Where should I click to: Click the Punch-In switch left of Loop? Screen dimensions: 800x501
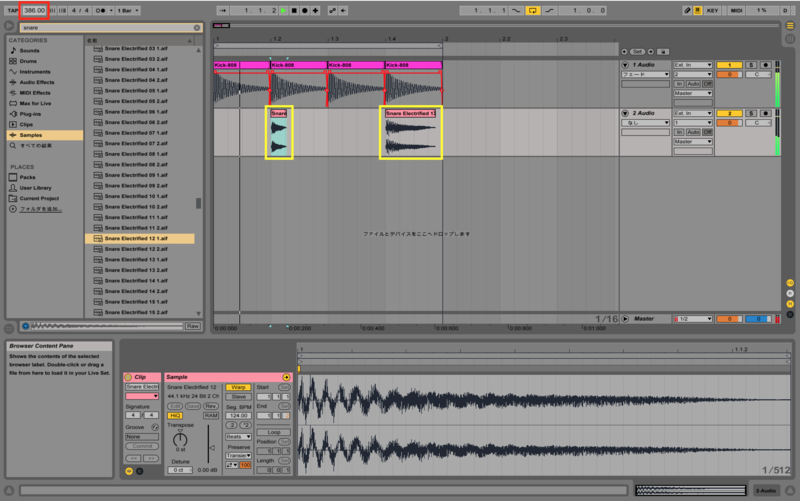(x=516, y=10)
